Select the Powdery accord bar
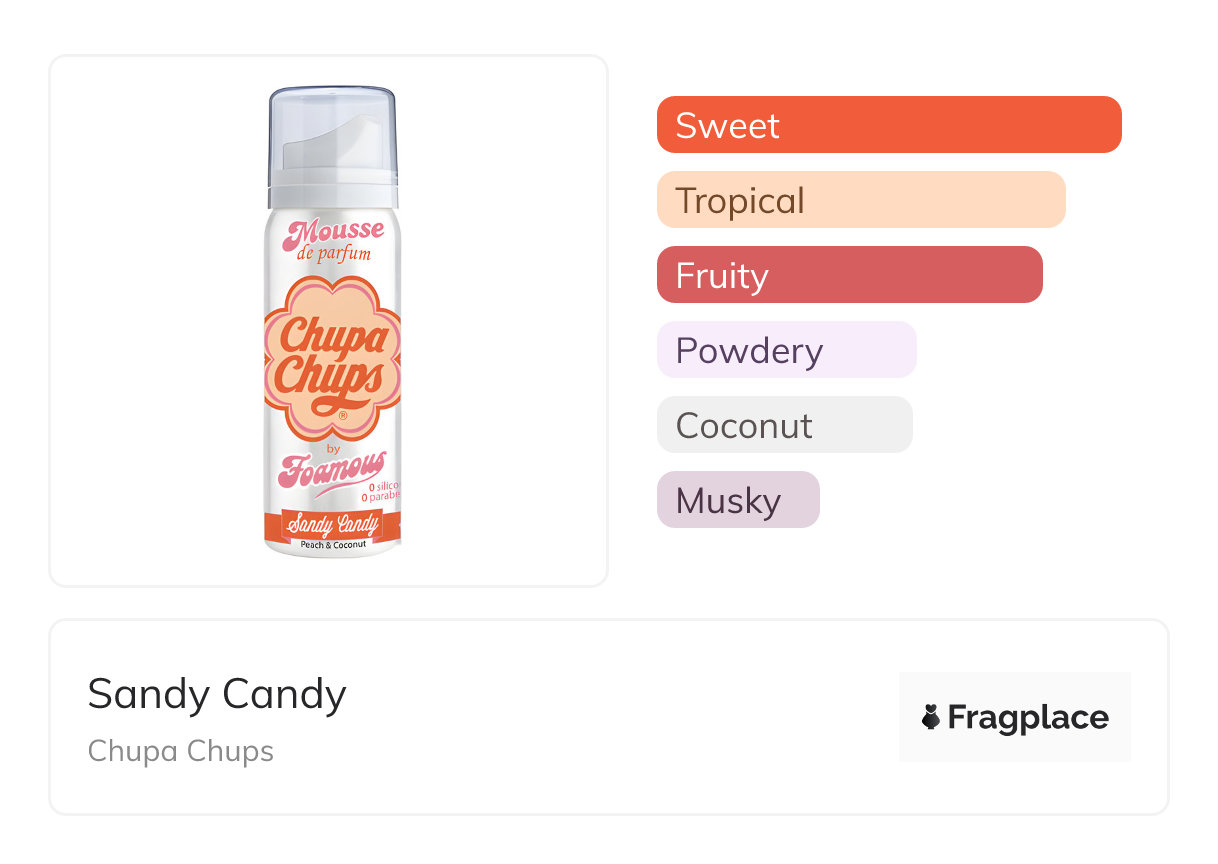Image resolution: width=1218 pixels, height=864 pixels. 786,350
